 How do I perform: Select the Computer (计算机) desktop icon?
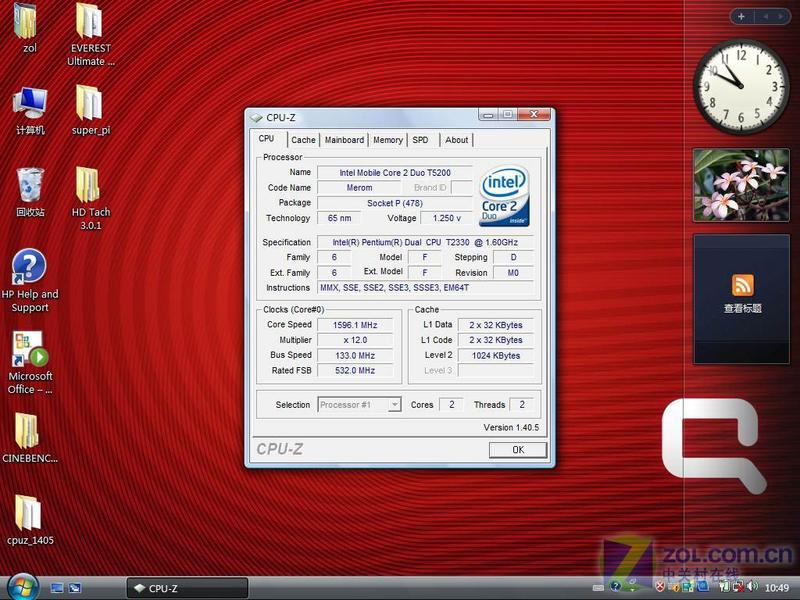pyautogui.click(x=30, y=111)
